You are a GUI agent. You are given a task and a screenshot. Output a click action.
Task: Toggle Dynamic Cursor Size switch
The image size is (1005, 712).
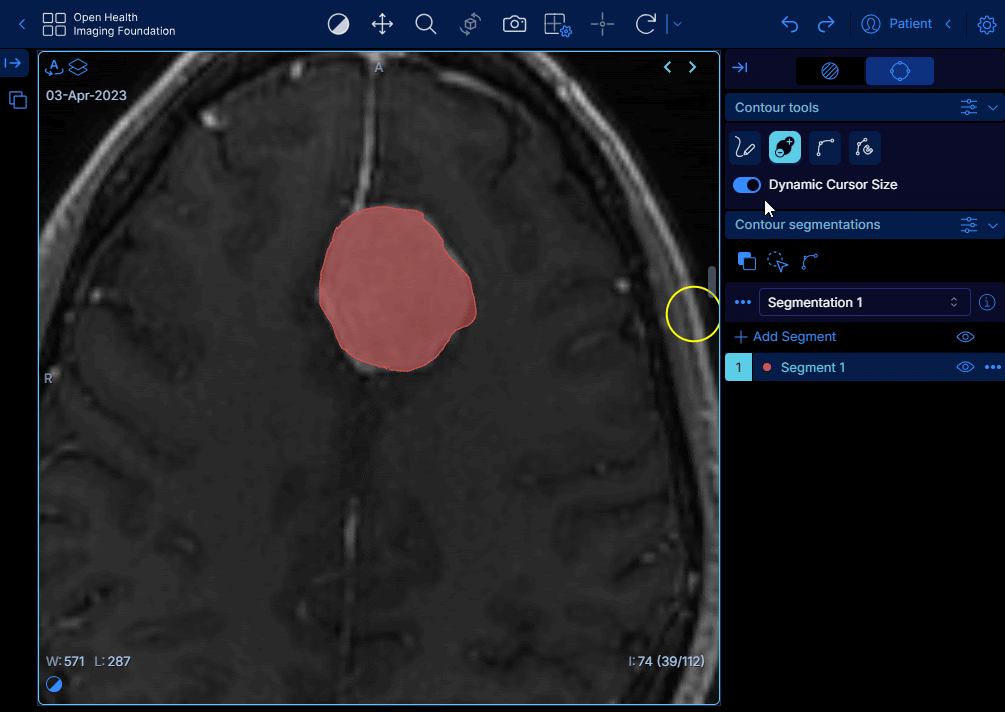[x=747, y=185]
